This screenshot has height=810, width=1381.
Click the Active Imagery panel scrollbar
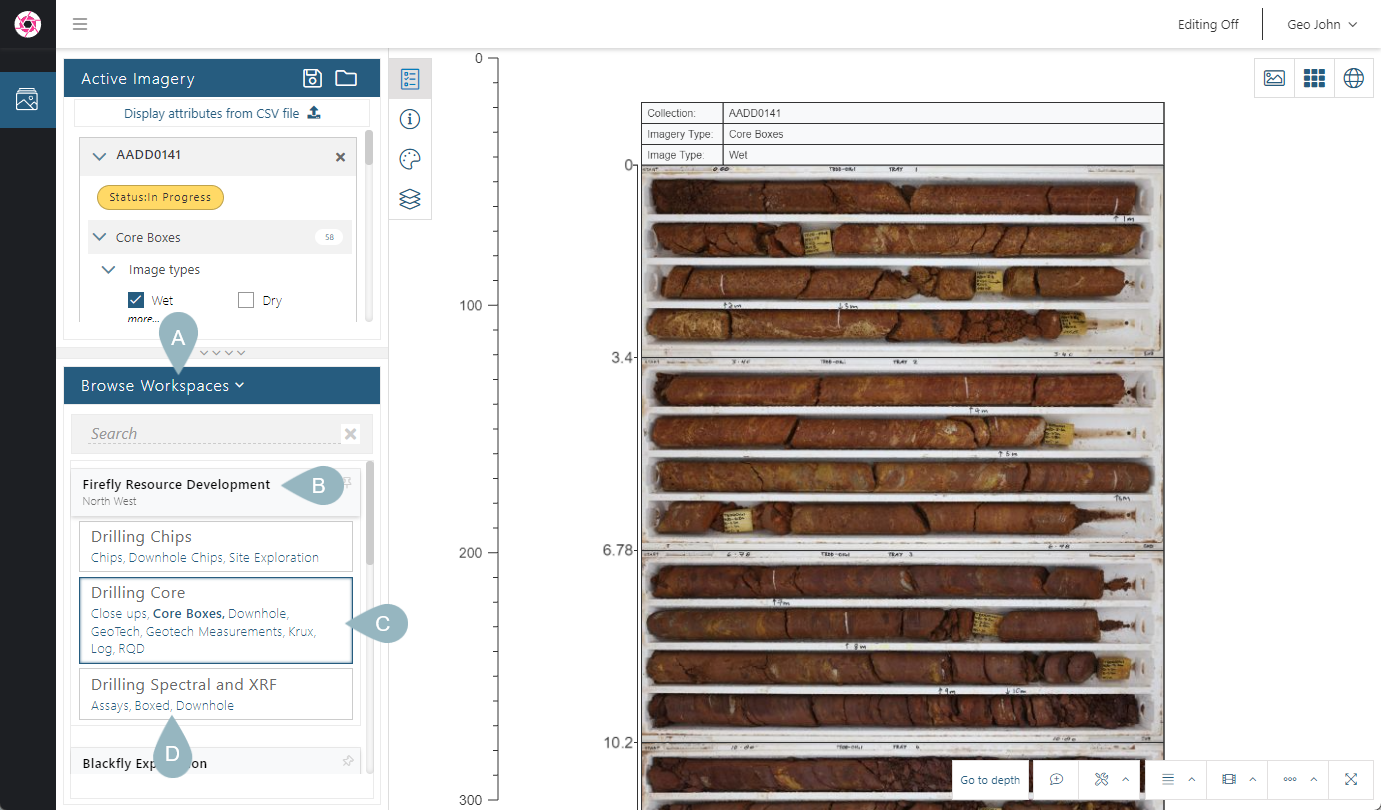point(369,148)
